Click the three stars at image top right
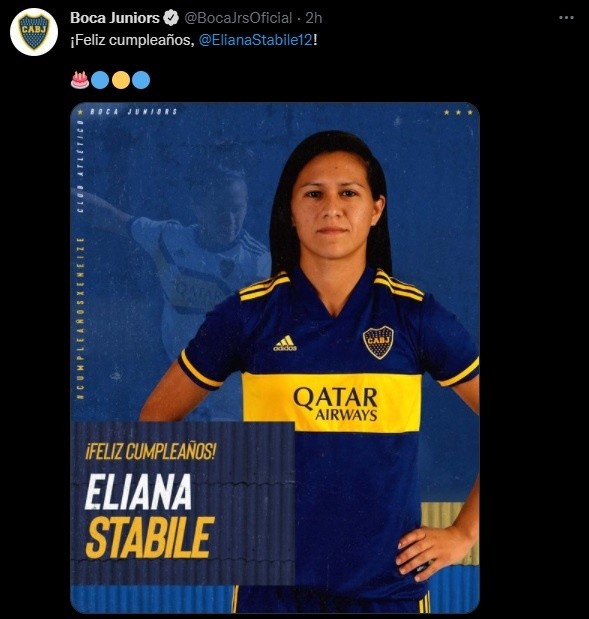 [458, 113]
